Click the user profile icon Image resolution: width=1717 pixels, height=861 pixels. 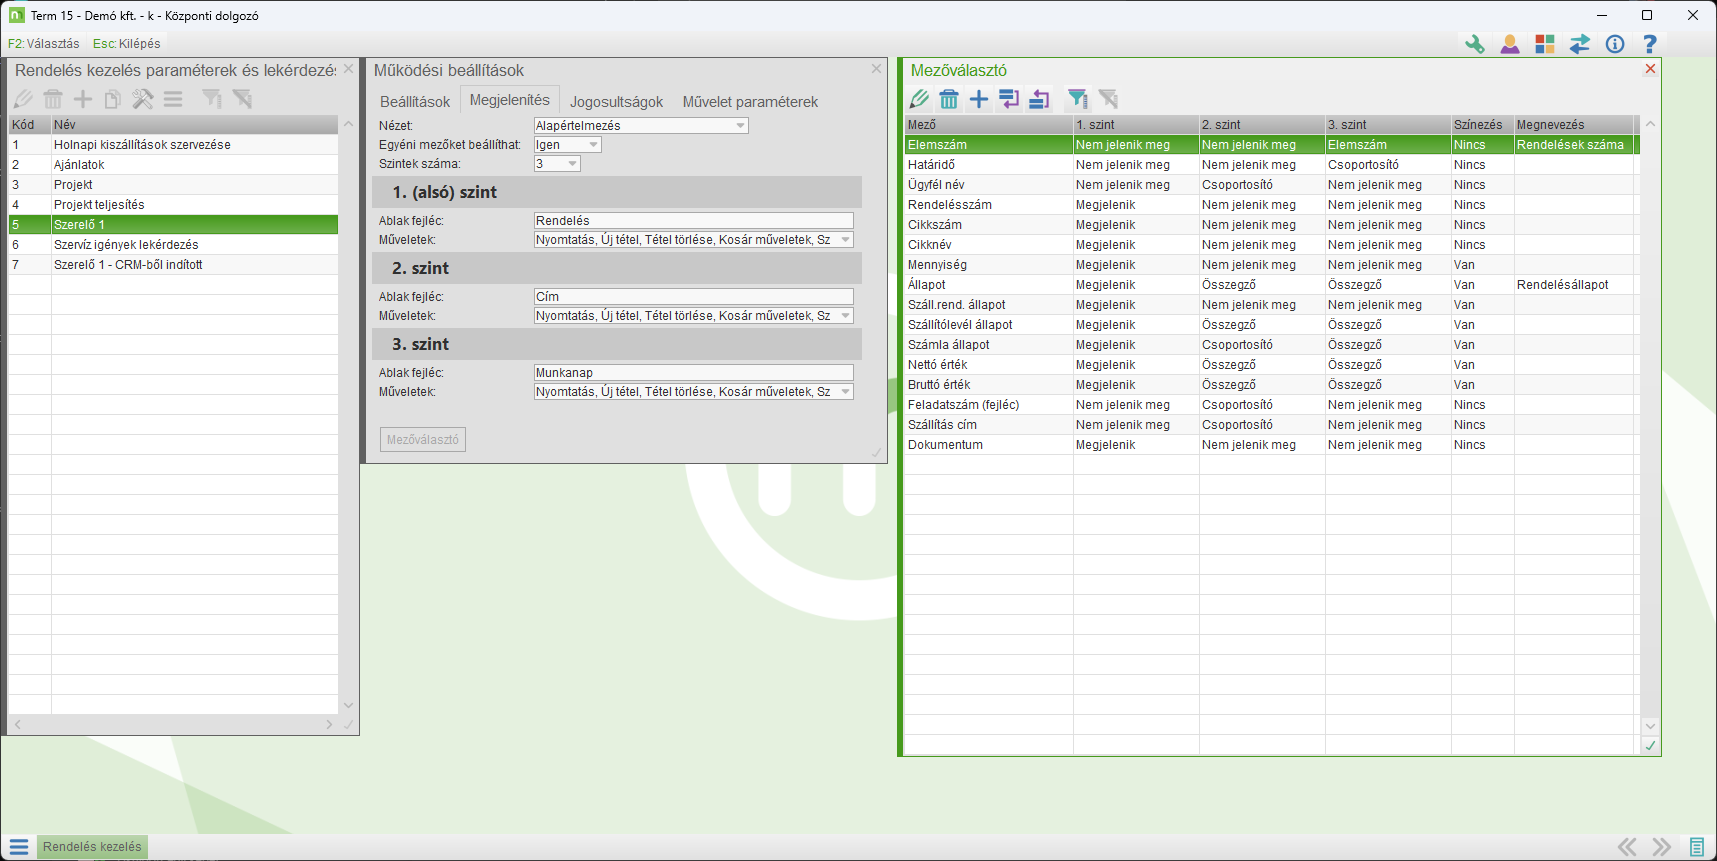point(1510,44)
